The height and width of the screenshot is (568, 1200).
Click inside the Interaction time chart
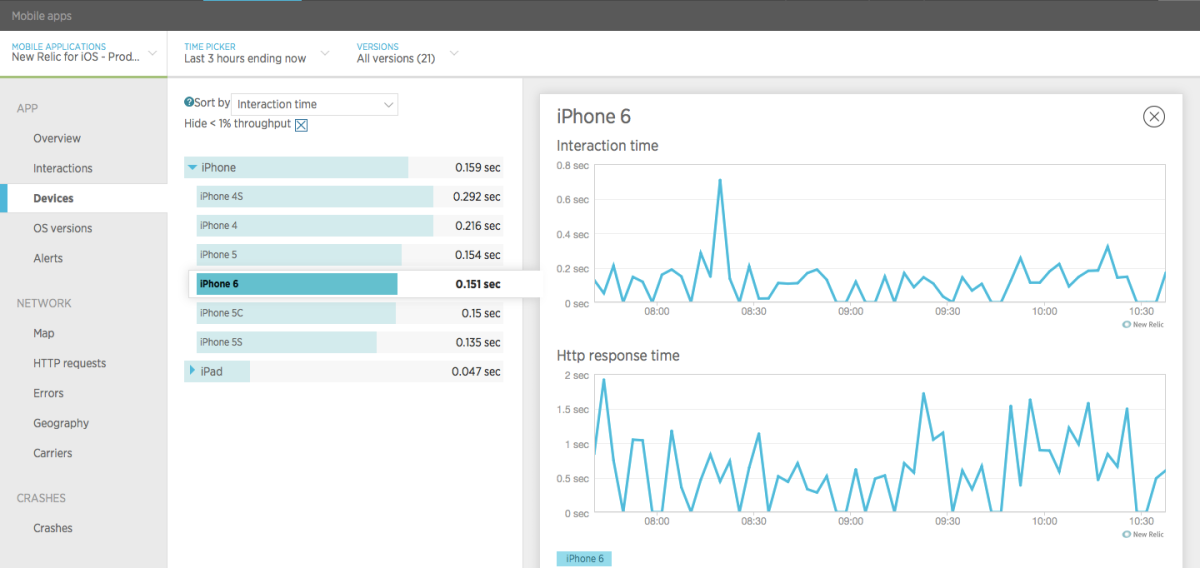(880, 234)
